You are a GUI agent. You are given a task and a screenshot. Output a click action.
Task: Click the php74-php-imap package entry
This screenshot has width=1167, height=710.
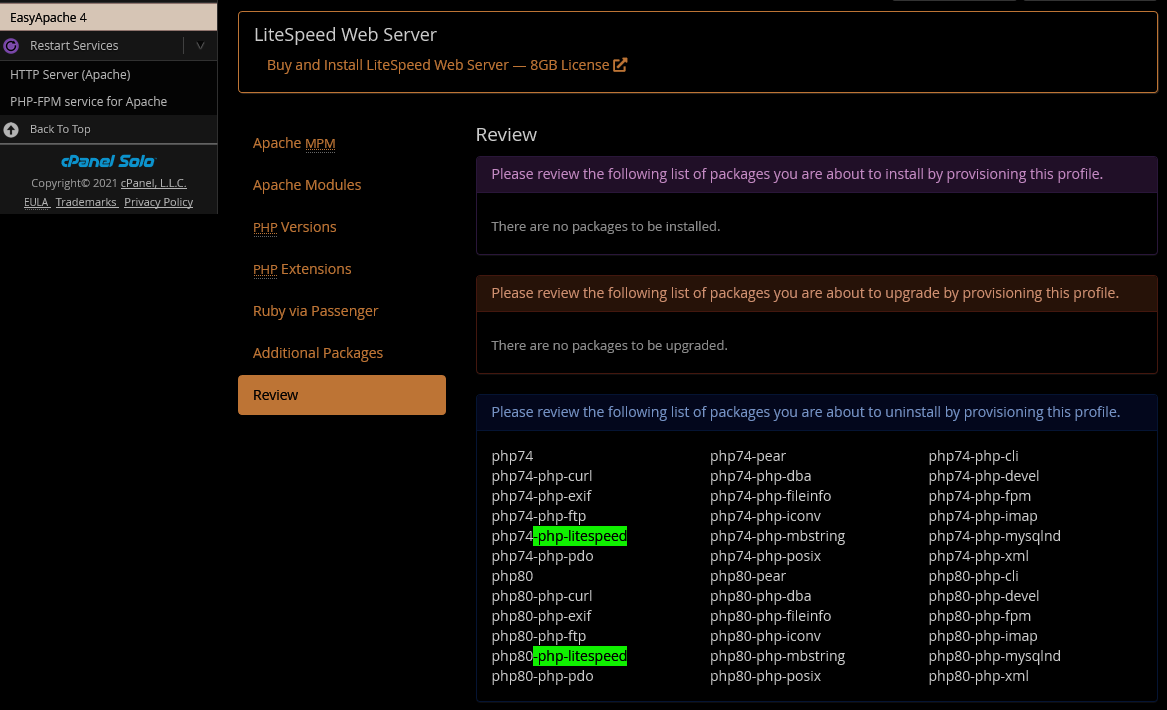[x=982, y=516]
